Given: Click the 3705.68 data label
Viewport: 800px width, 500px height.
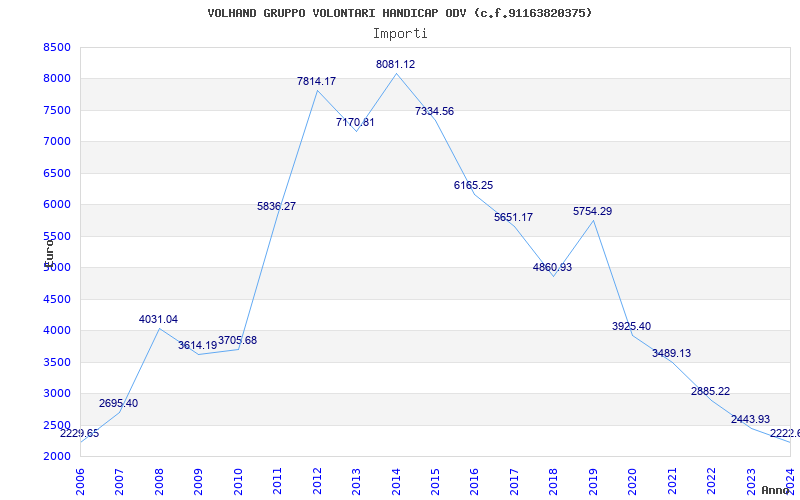Looking at the screenshot, I should point(237,340).
